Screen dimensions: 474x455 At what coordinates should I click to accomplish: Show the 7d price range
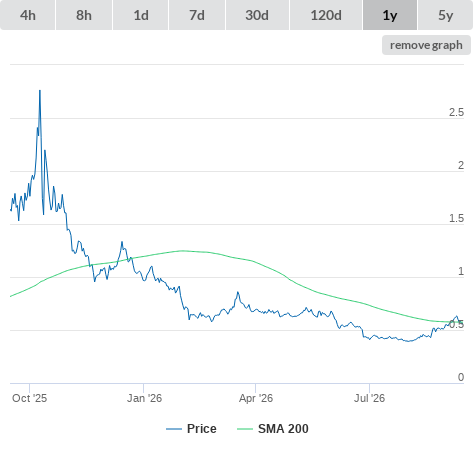(197, 15)
